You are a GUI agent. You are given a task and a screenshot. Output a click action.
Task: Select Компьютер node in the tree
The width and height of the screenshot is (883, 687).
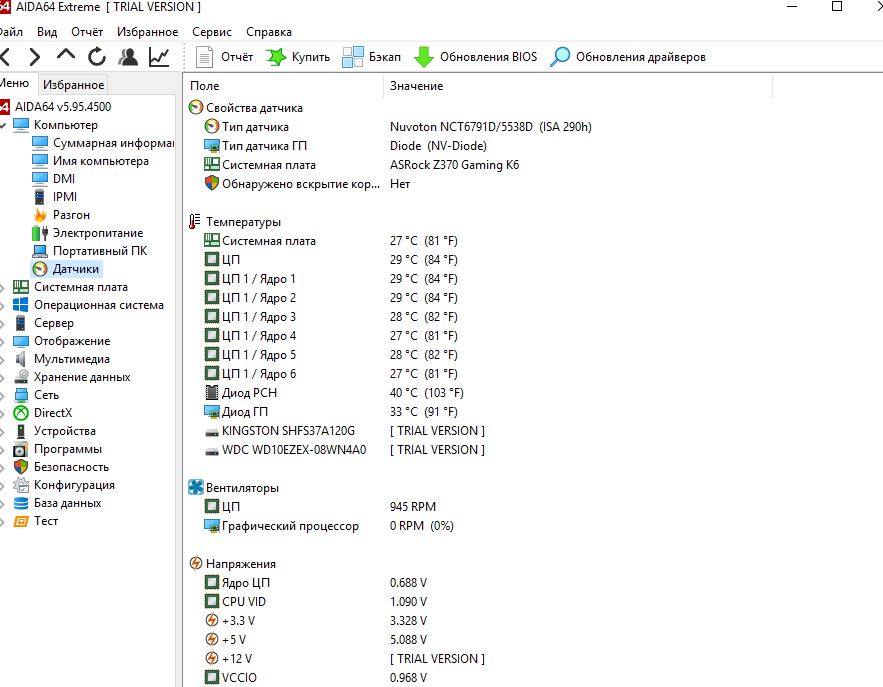point(65,124)
